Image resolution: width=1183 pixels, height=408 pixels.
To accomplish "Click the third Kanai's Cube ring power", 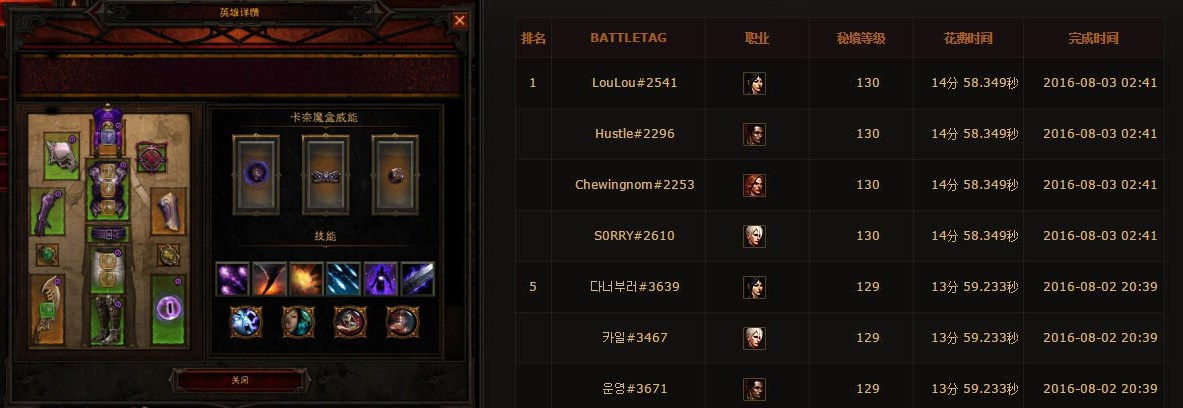I will pyautogui.click(x=395, y=175).
